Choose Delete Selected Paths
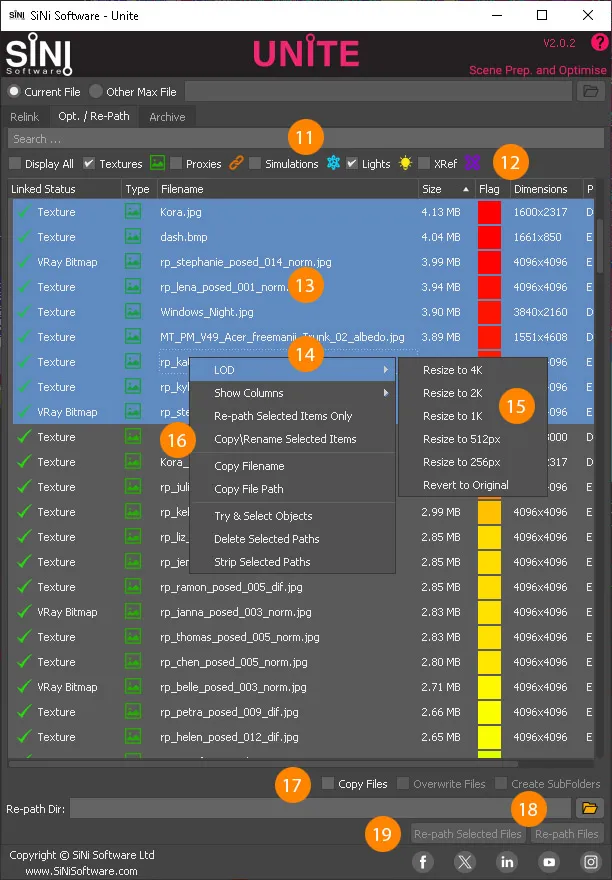Screen dimensions: 612x880 pyautogui.click(x=293, y=539)
